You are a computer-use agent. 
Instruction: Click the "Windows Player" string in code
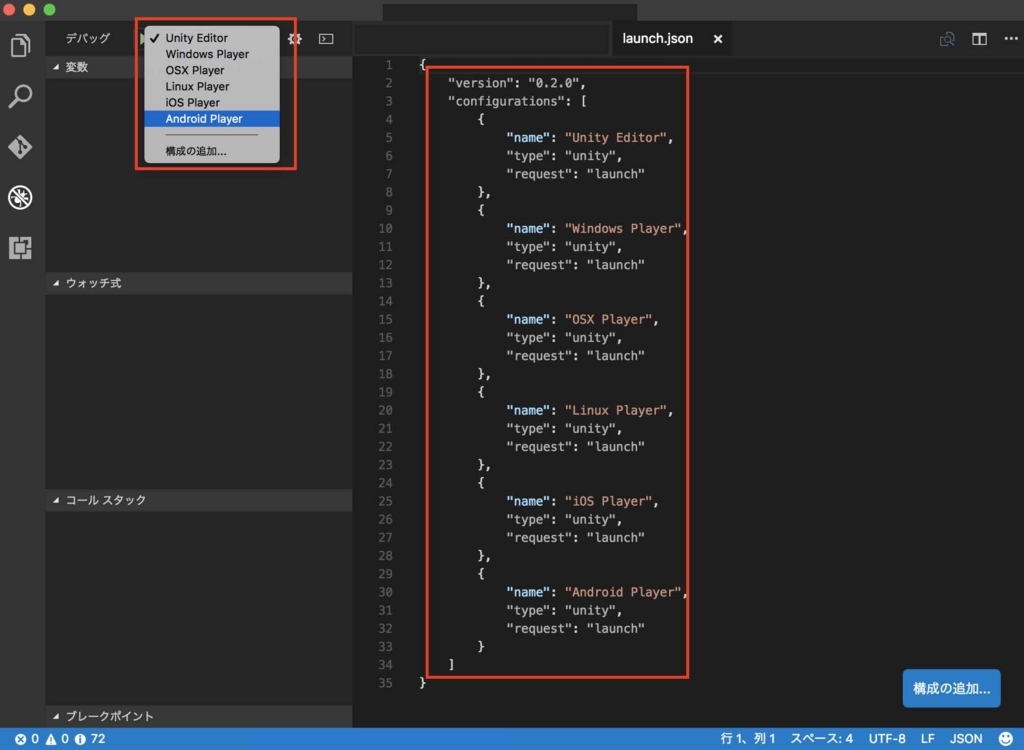pyautogui.click(x=622, y=229)
